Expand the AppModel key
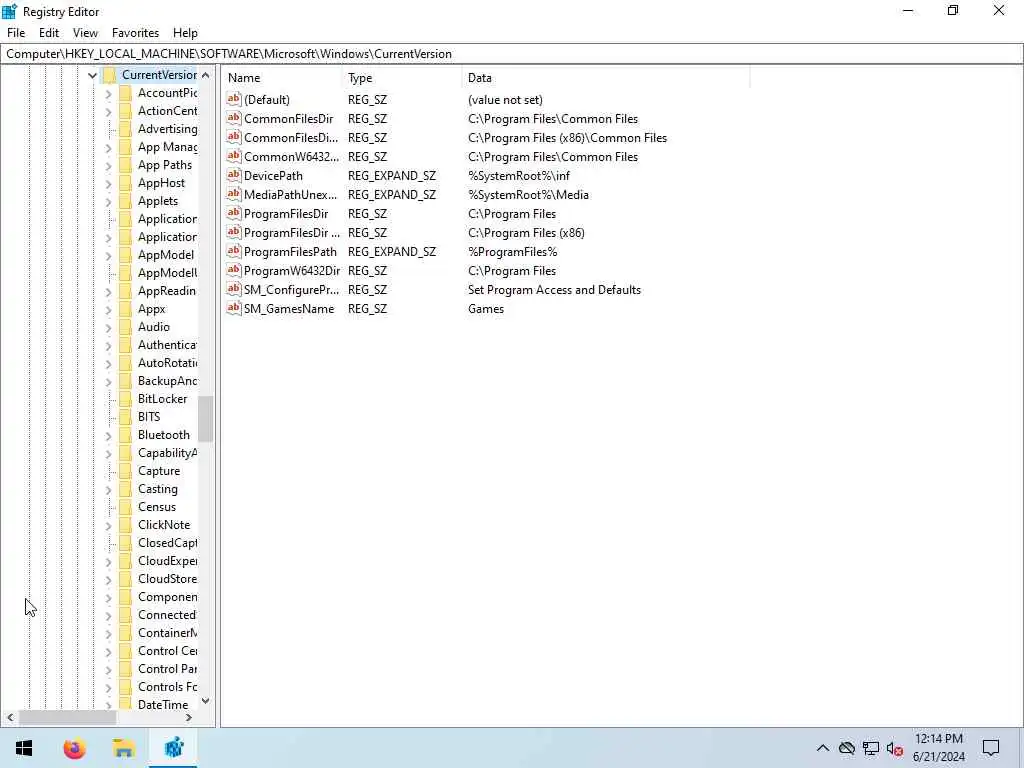 pyautogui.click(x=108, y=256)
